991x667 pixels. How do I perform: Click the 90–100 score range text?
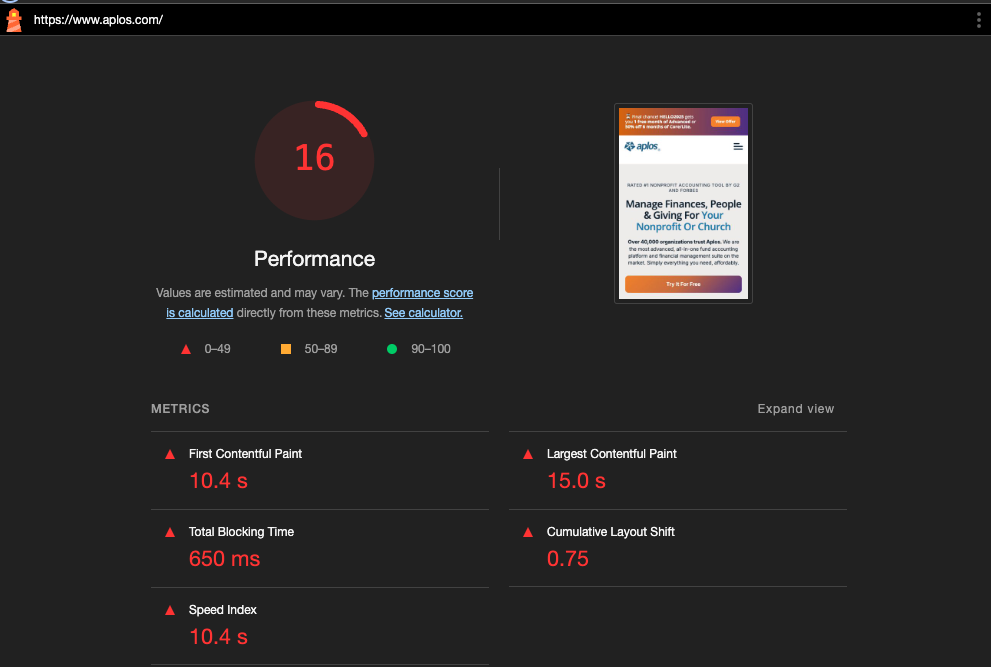point(430,349)
